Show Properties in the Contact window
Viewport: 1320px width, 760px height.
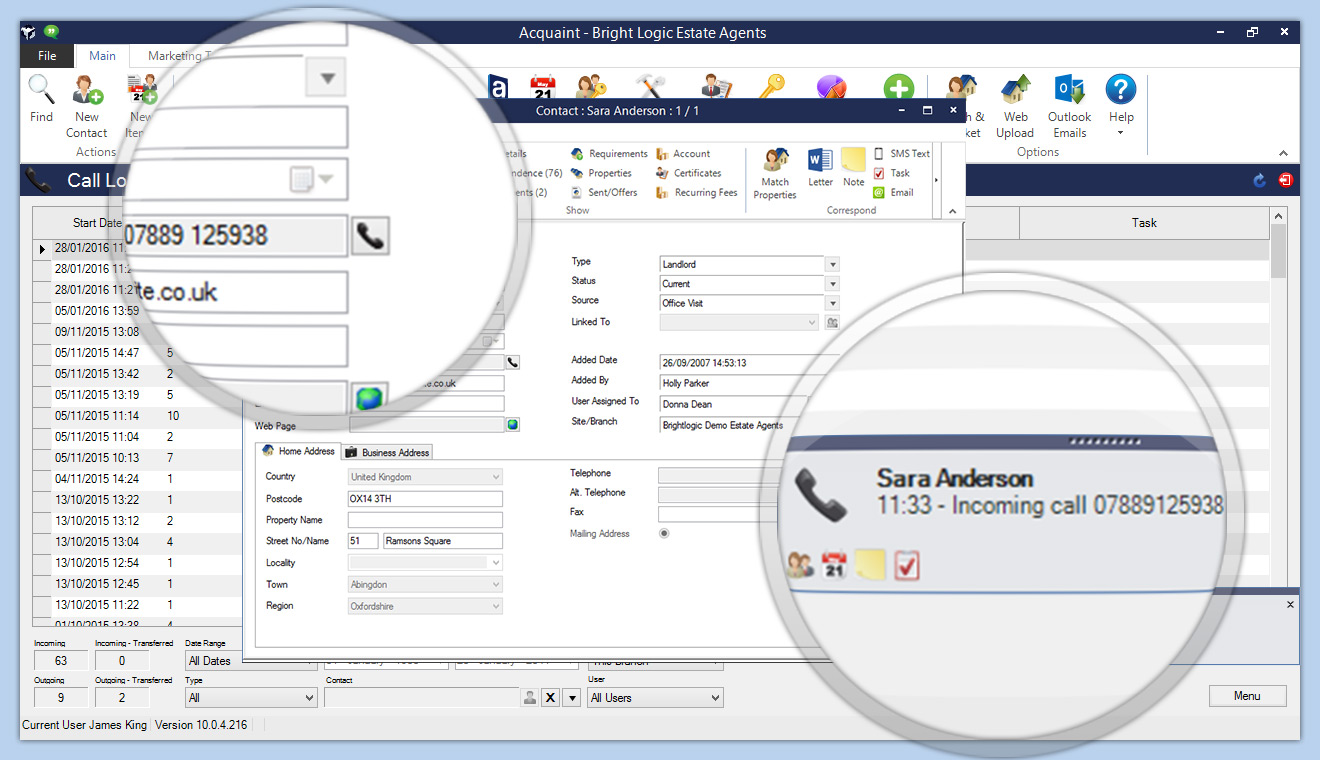tap(602, 173)
